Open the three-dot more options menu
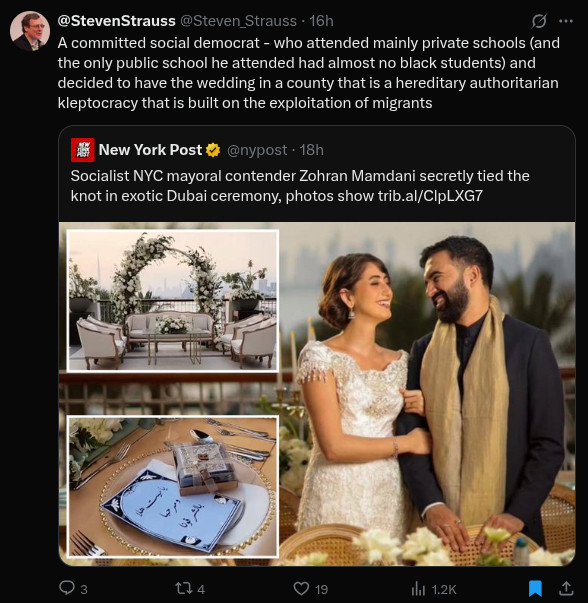Viewport: 588px width, 603px height. pos(566,21)
